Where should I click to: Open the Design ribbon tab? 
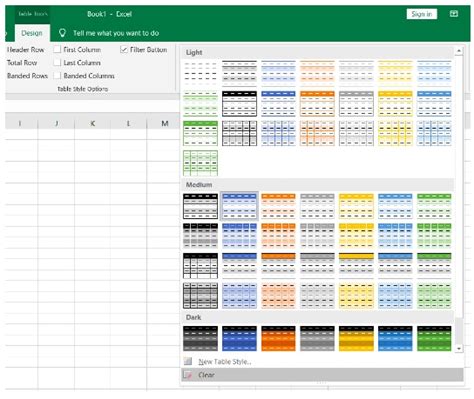(x=32, y=33)
